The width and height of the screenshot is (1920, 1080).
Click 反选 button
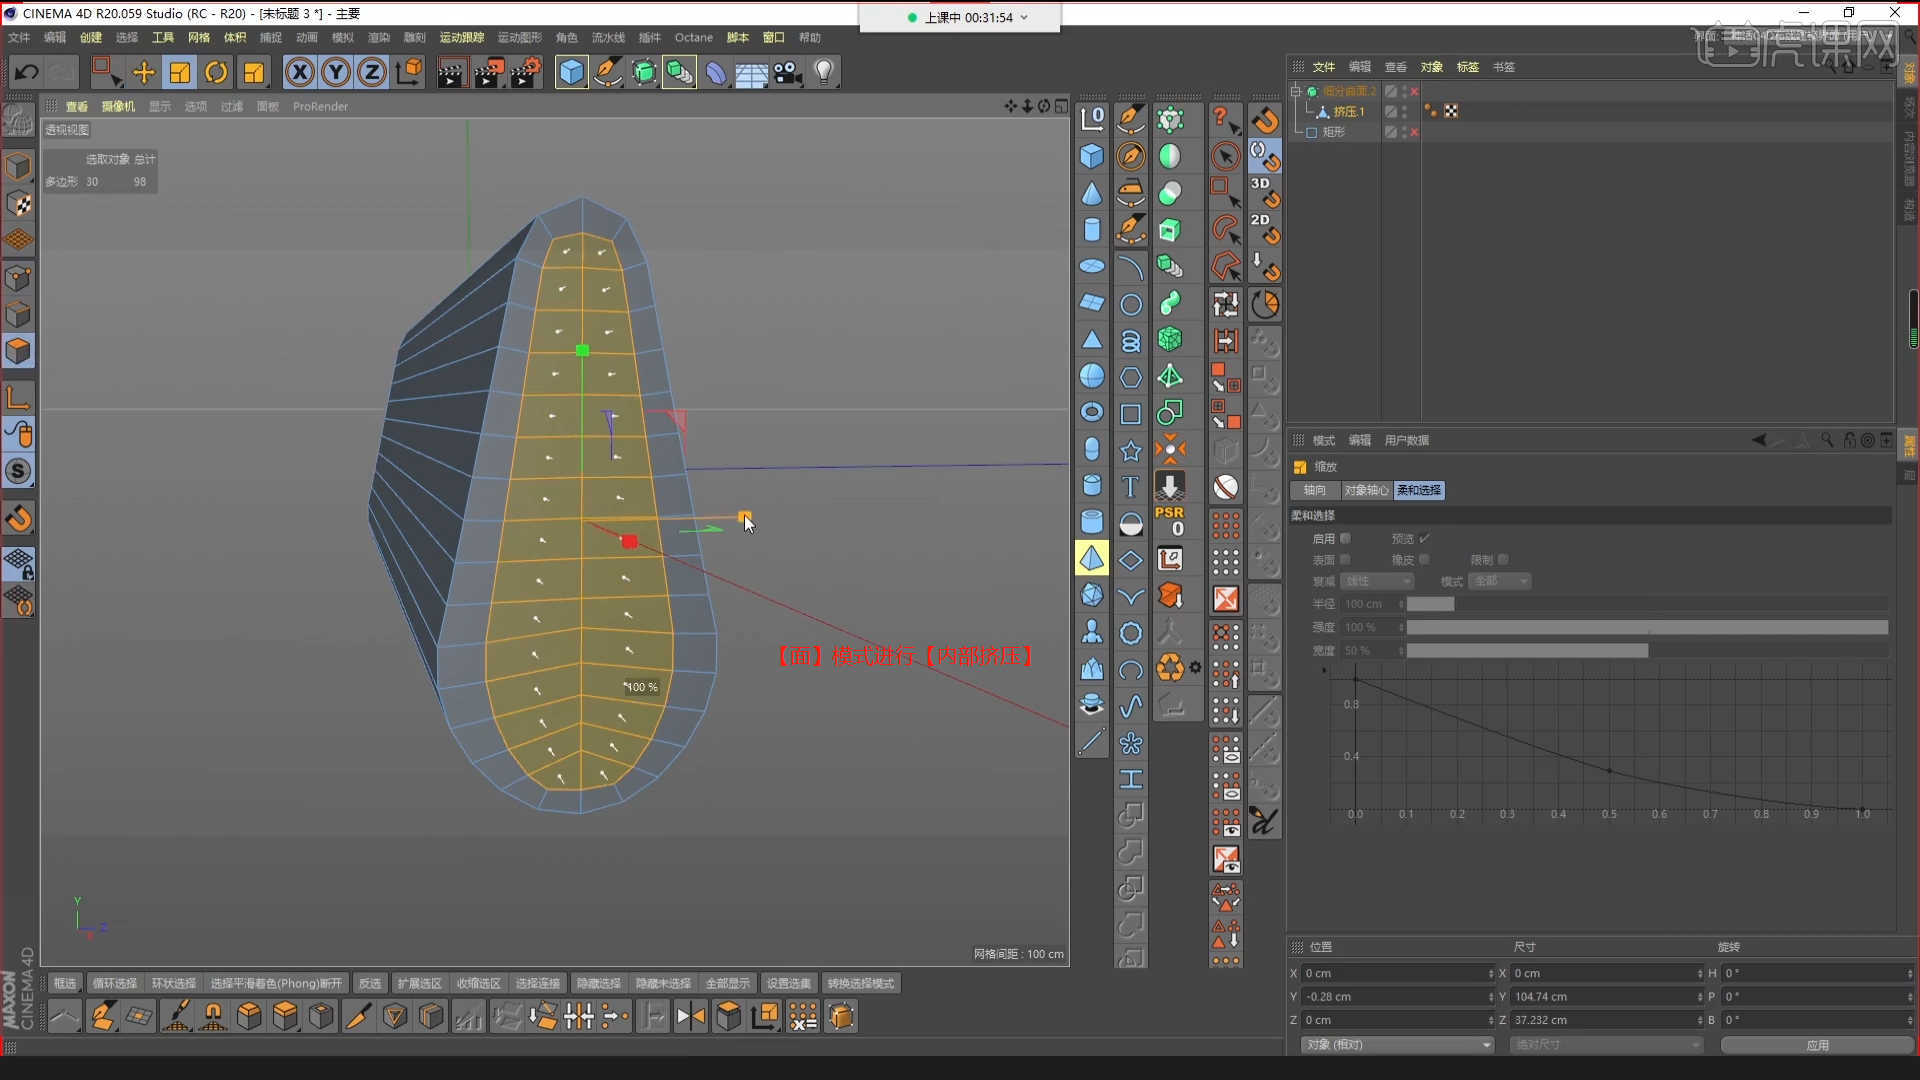[370, 983]
